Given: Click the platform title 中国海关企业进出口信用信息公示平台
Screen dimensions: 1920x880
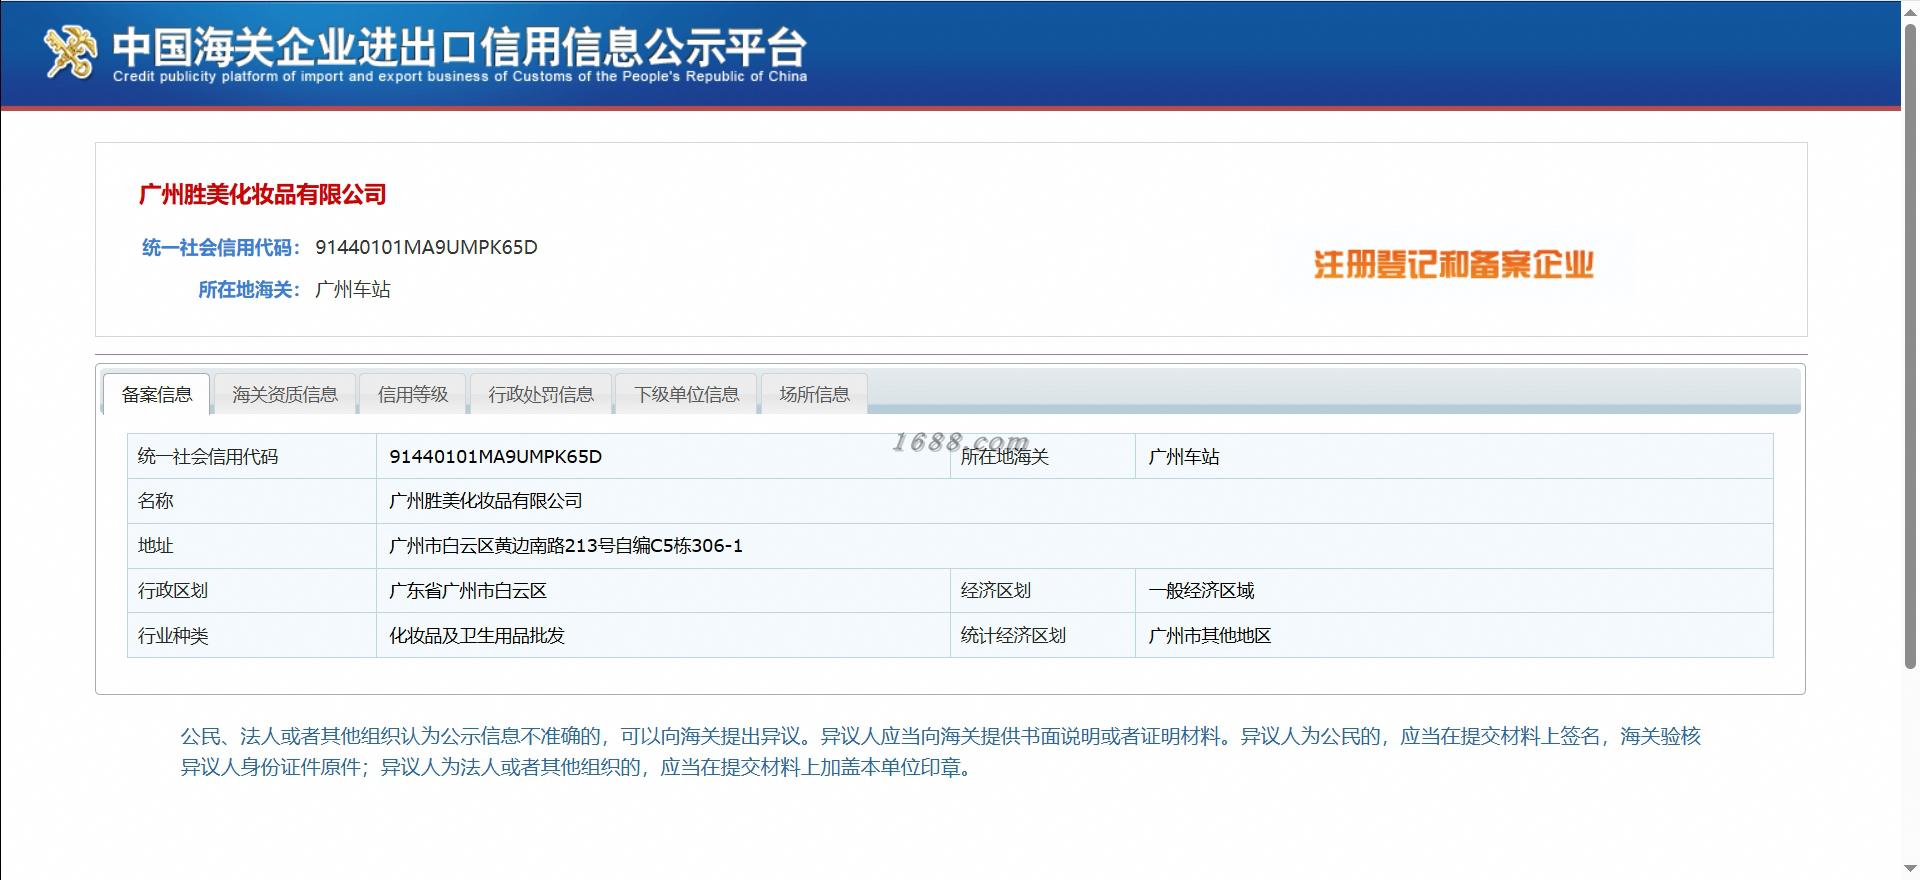Looking at the screenshot, I should tap(459, 46).
